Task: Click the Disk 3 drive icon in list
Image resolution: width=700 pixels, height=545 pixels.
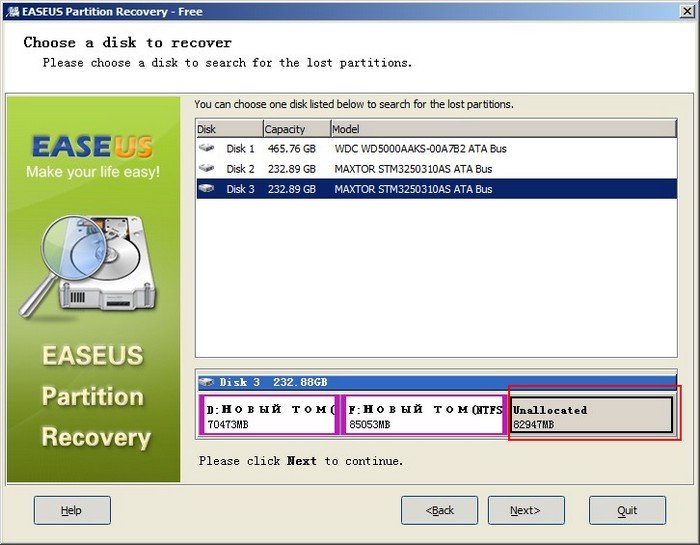Action: tap(207, 188)
